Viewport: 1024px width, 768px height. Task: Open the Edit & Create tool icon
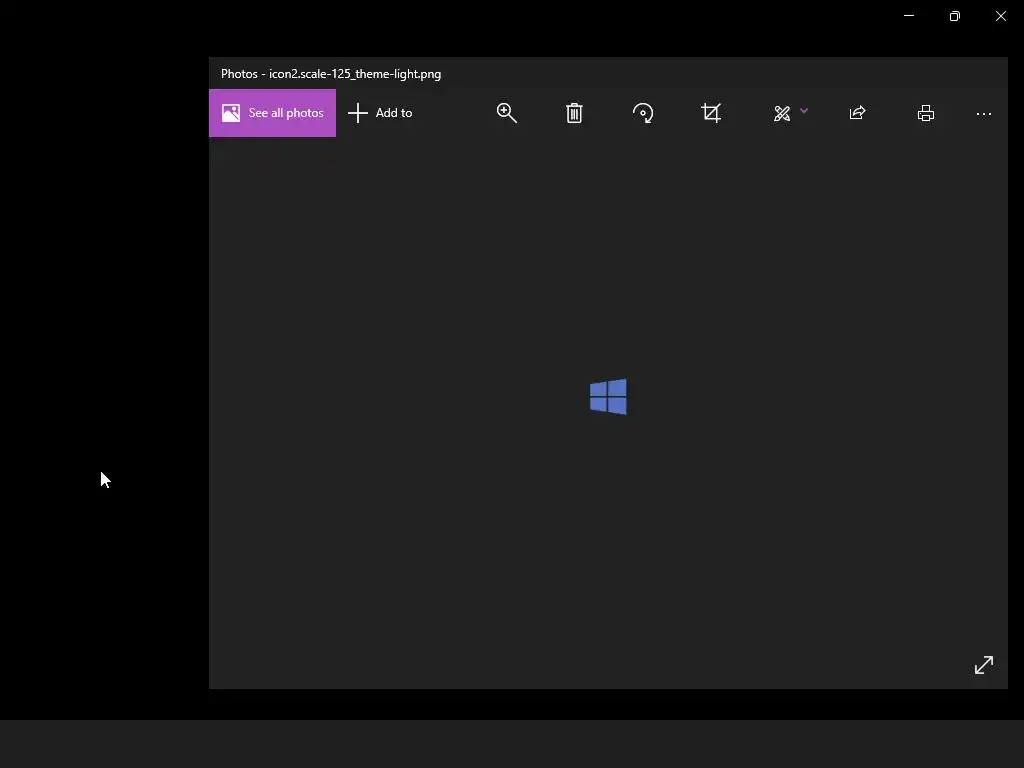point(782,114)
